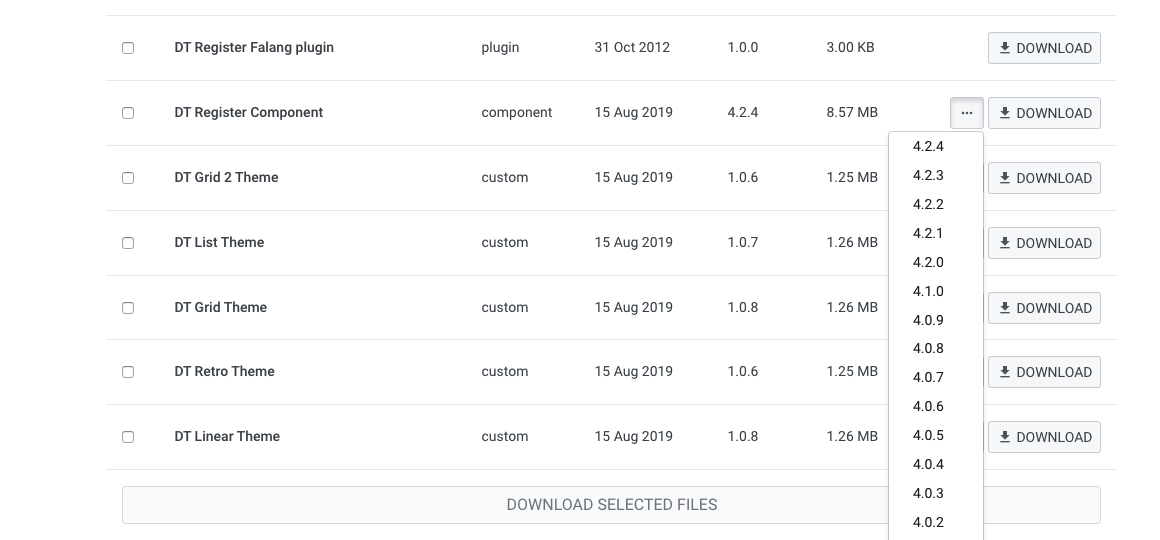Tick the DT Register Component checkbox
Viewport: 1160px width, 540px height.
click(x=128, y=113)
